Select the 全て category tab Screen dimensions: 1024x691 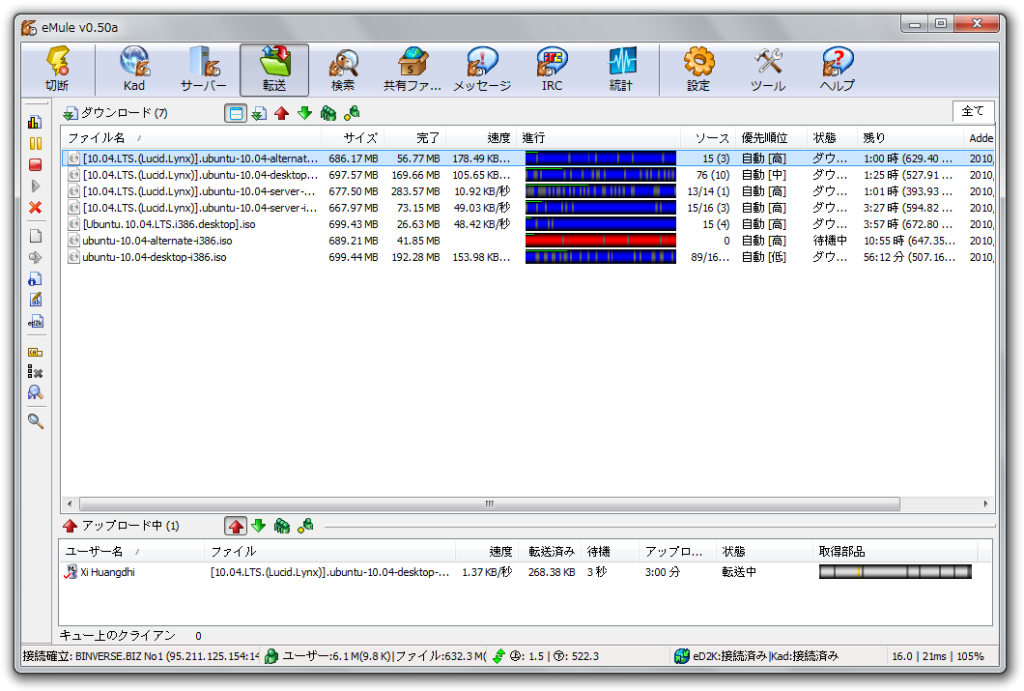pos(972,111)
